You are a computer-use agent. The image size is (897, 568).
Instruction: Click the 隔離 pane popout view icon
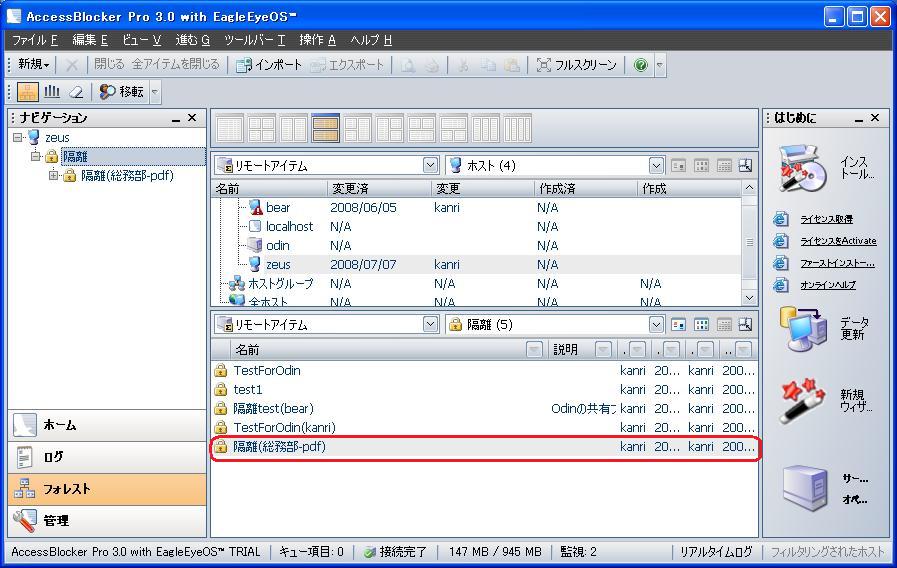pyautogui.click(x=745, y=324)
